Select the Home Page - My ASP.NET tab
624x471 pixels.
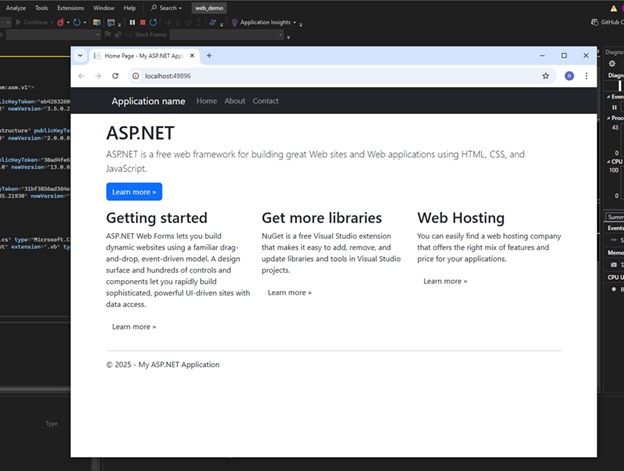pos(143,56)
